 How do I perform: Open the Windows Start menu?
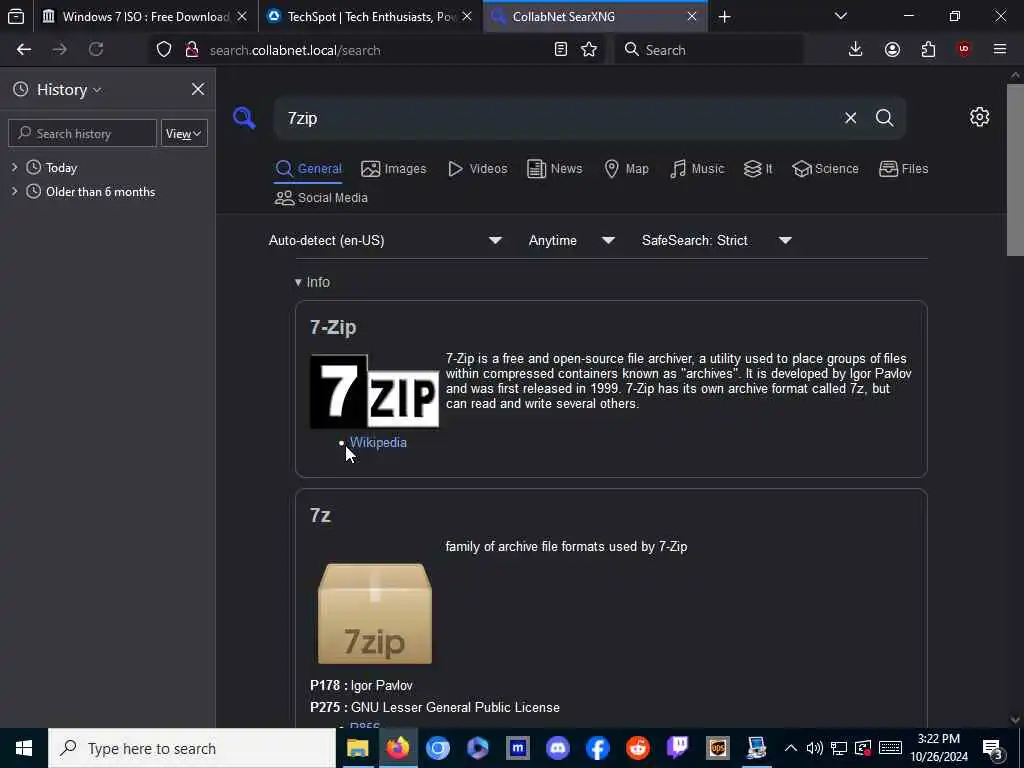(x=24, y=748)
